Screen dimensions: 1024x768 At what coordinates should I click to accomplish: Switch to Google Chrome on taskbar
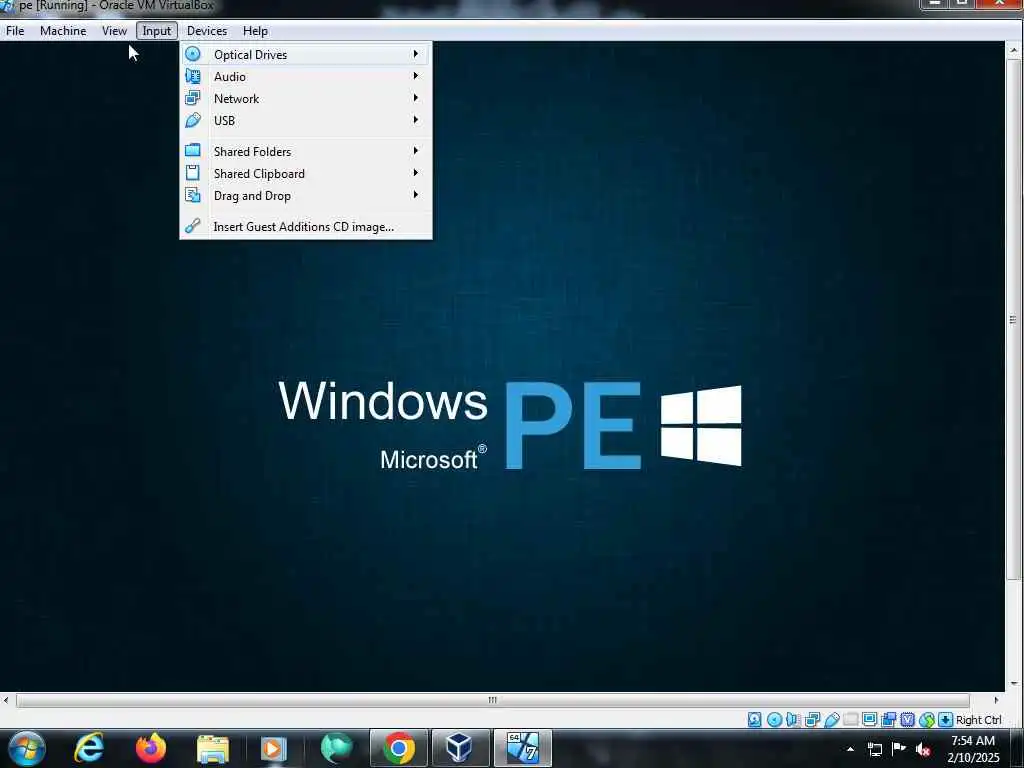[x=399, y=748]
